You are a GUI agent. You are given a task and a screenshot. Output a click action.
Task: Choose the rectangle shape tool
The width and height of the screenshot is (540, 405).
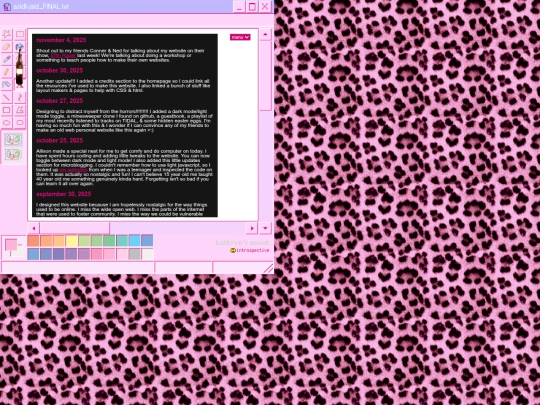point(7,110)
